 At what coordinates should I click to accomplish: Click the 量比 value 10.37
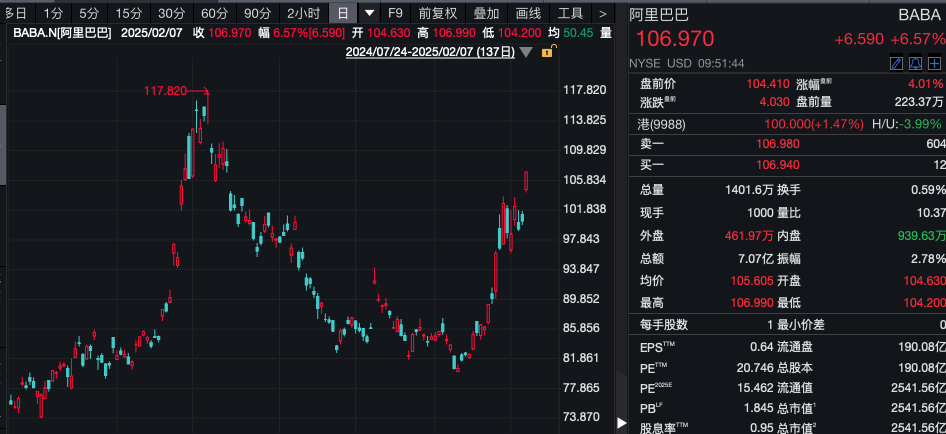pyautogui.click(x=931, y=212)
